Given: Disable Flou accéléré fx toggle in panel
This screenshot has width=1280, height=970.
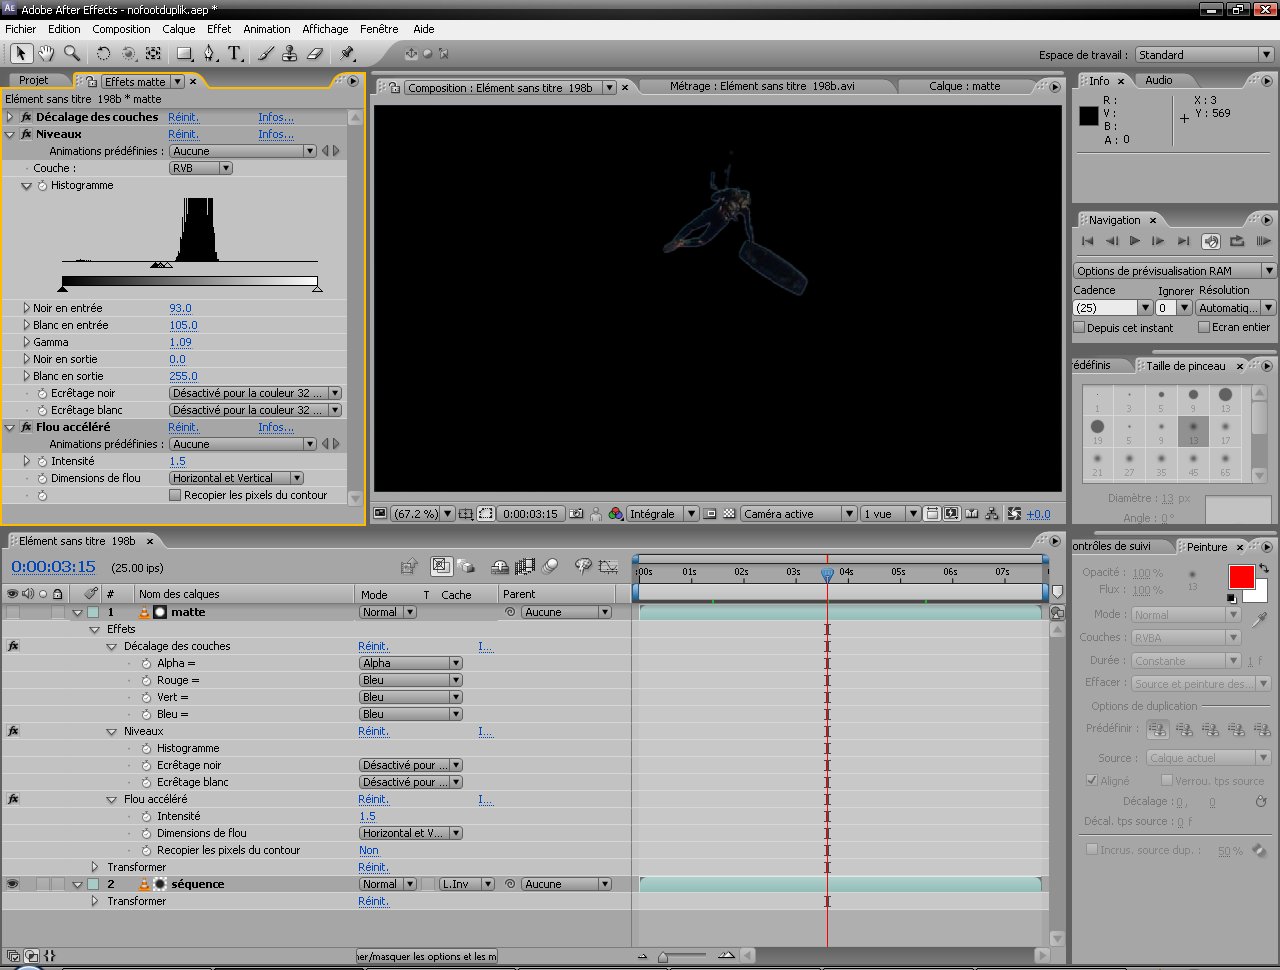Looking at the screenshot, I should [x=27, y=427].
